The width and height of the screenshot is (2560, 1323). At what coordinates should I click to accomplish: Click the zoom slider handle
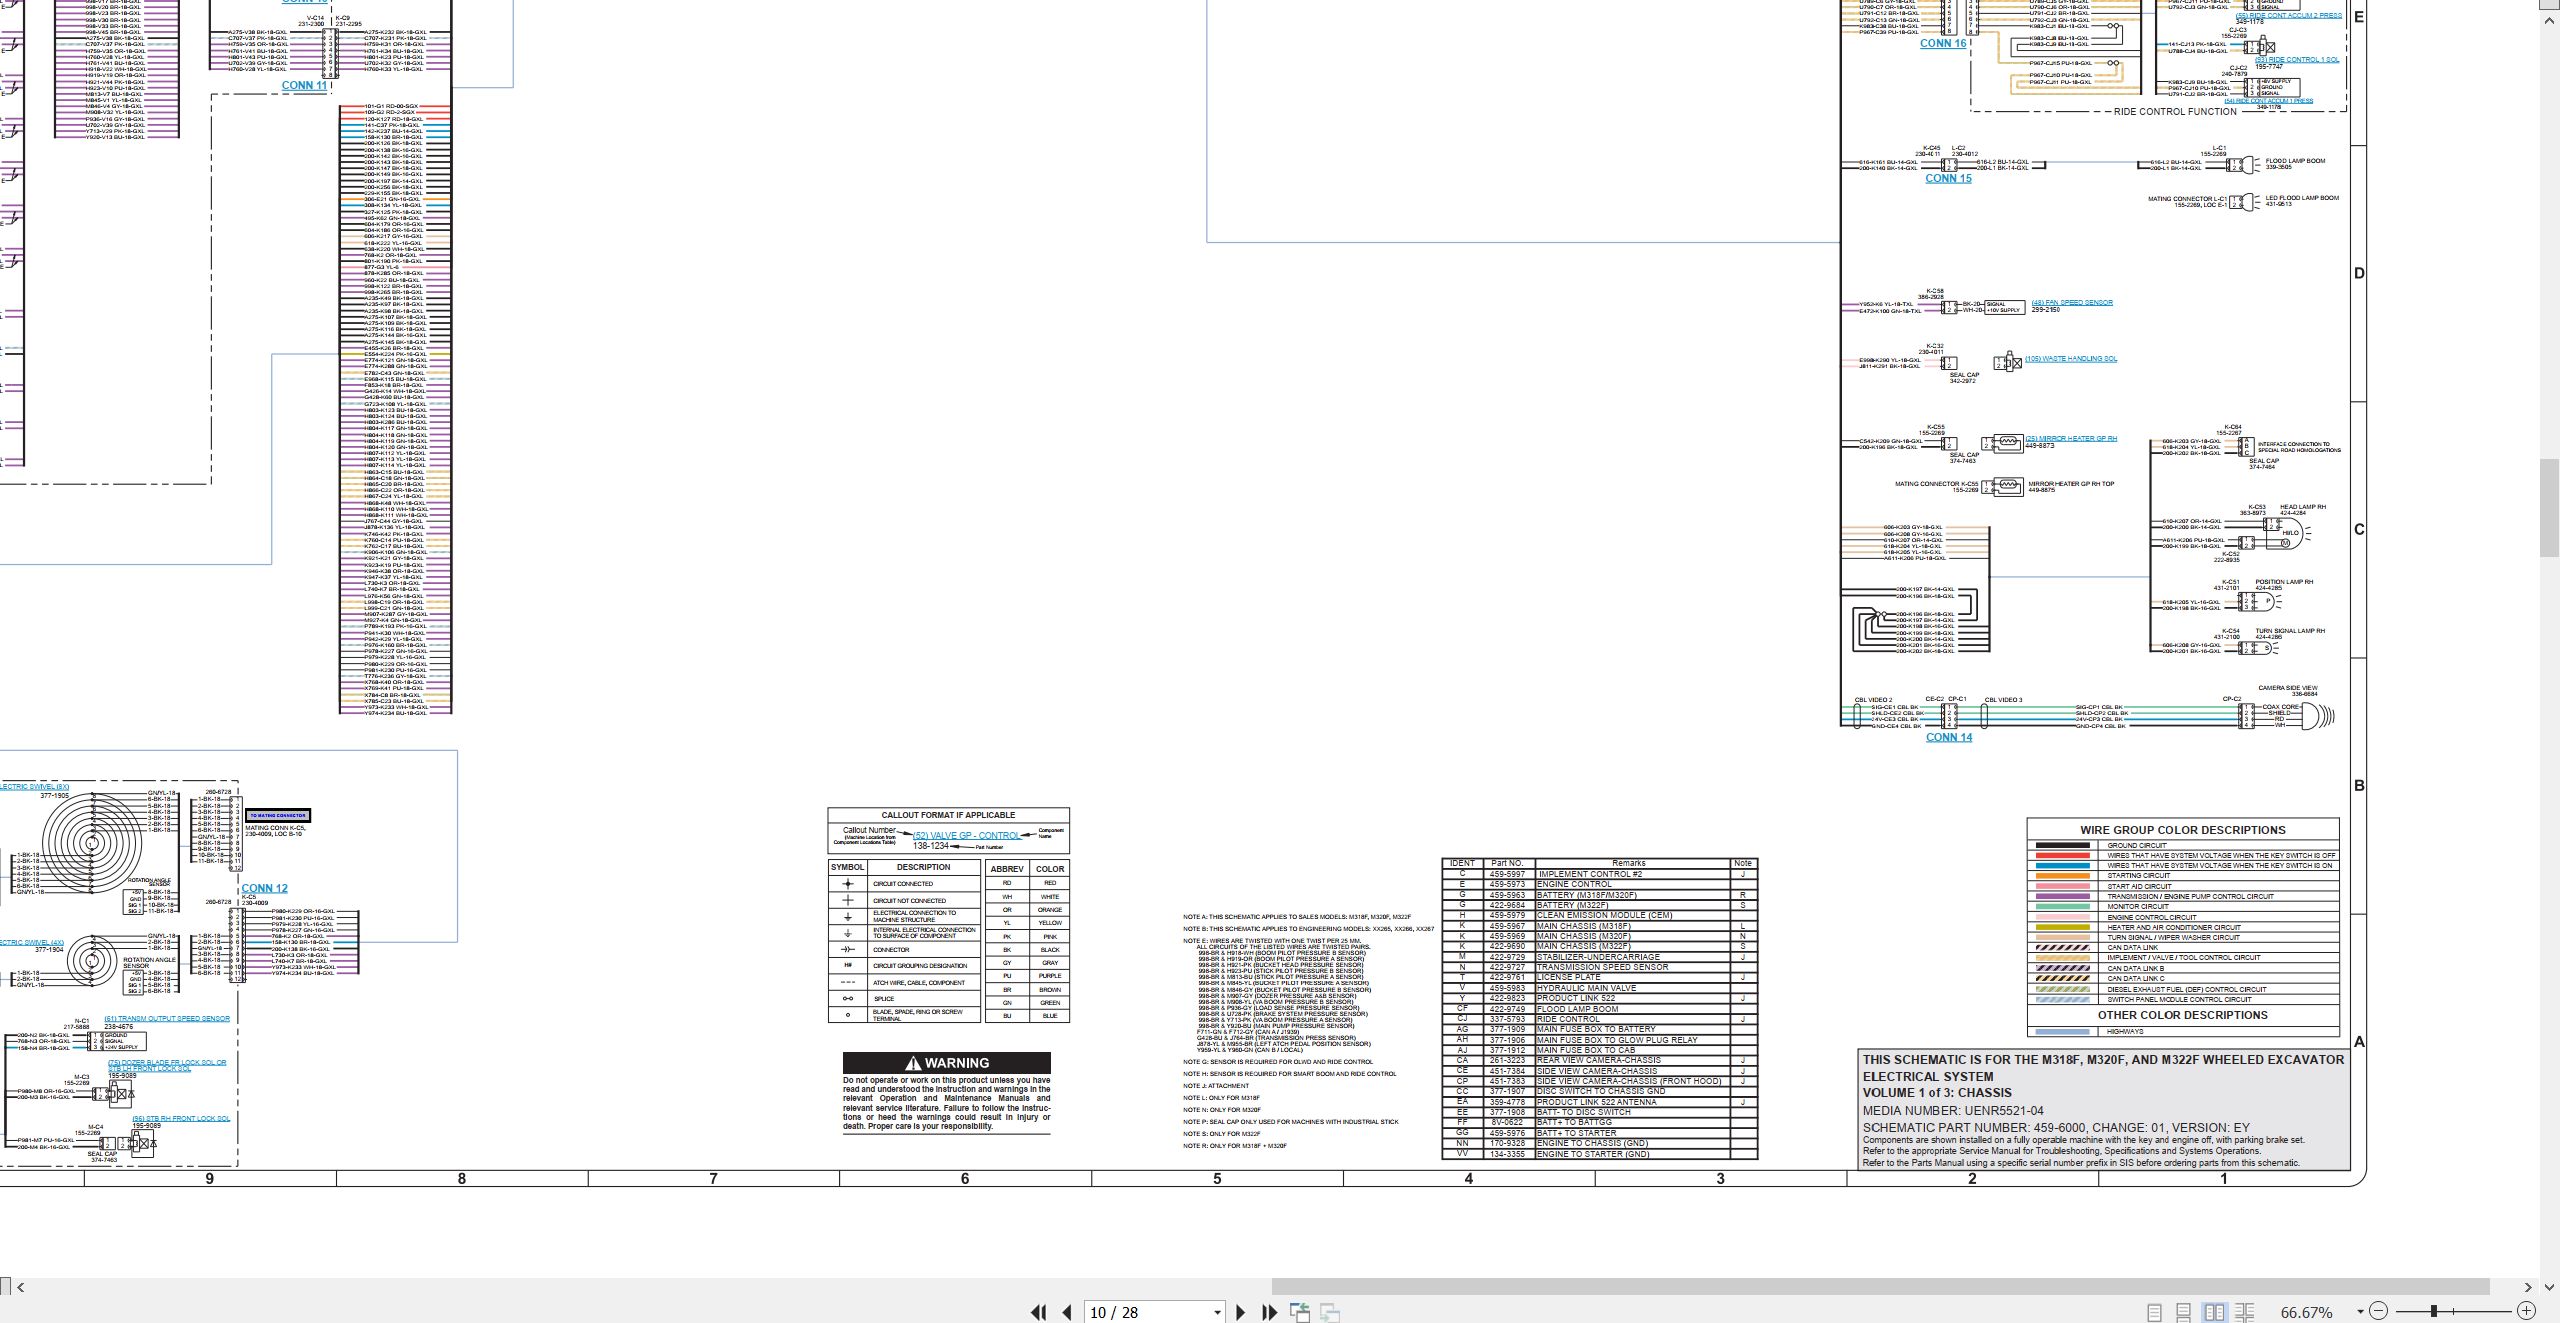[x=2434, y=1311]
